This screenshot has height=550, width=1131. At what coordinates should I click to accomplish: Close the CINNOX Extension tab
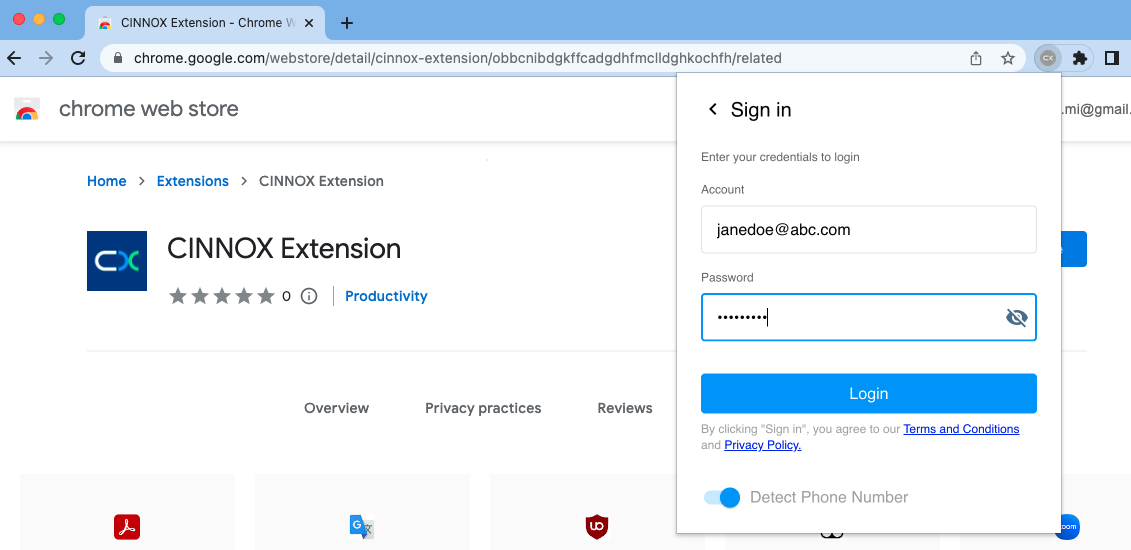(309, 23)
